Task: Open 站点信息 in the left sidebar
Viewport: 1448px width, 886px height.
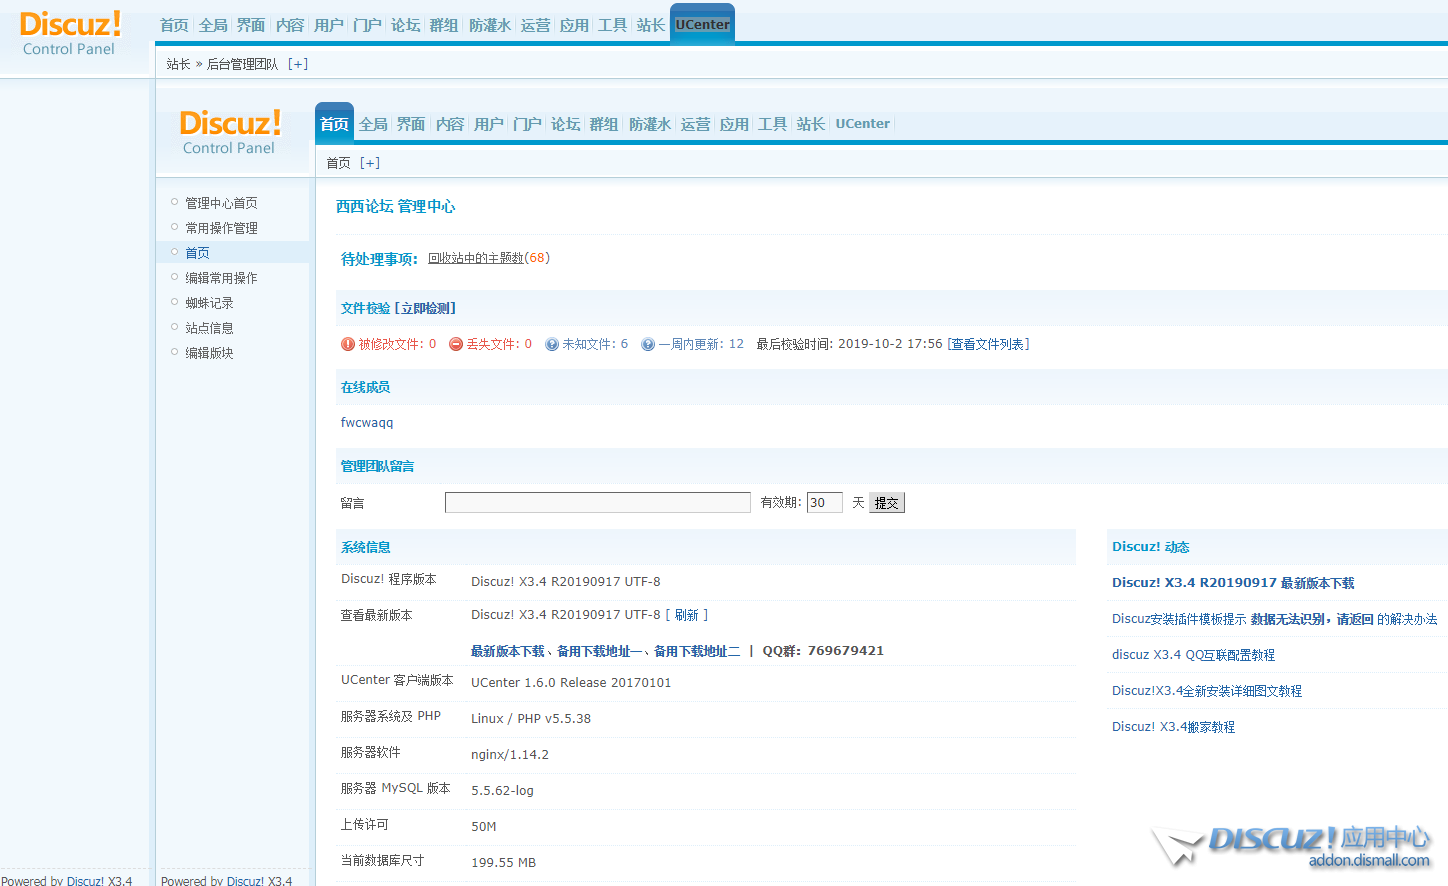Action: (209, 328)
